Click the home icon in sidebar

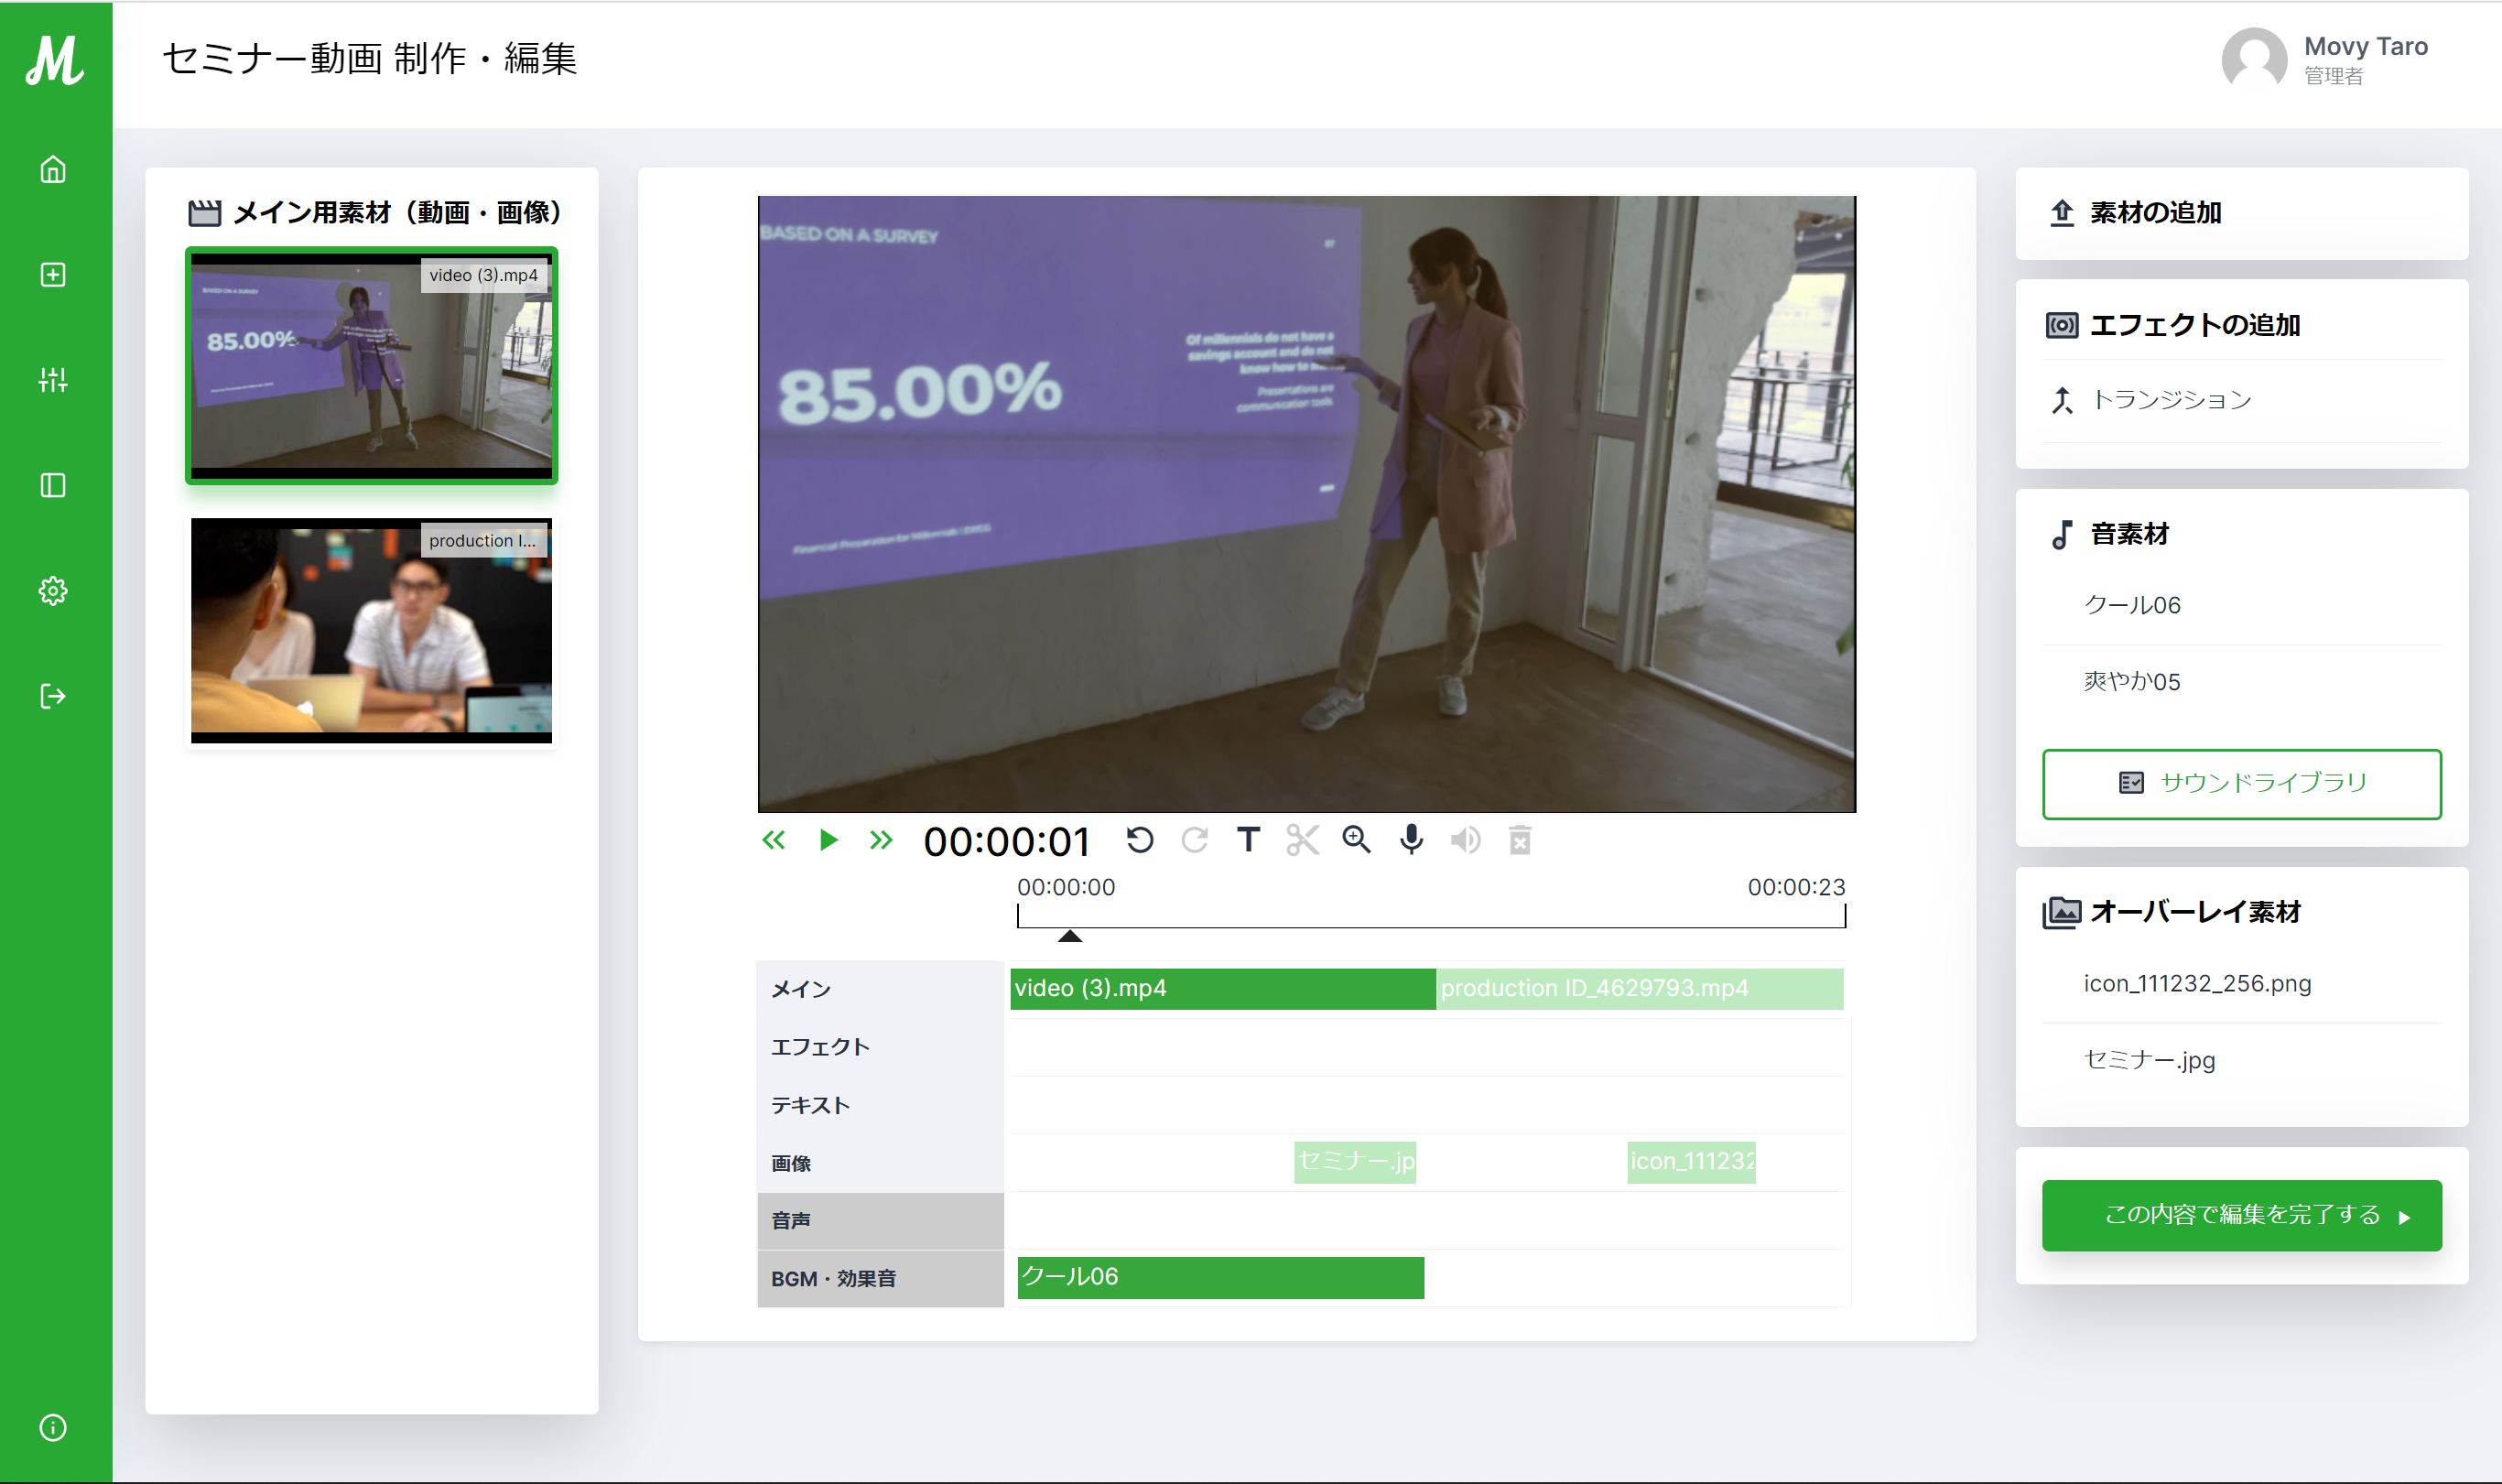(x=53, y=170)
